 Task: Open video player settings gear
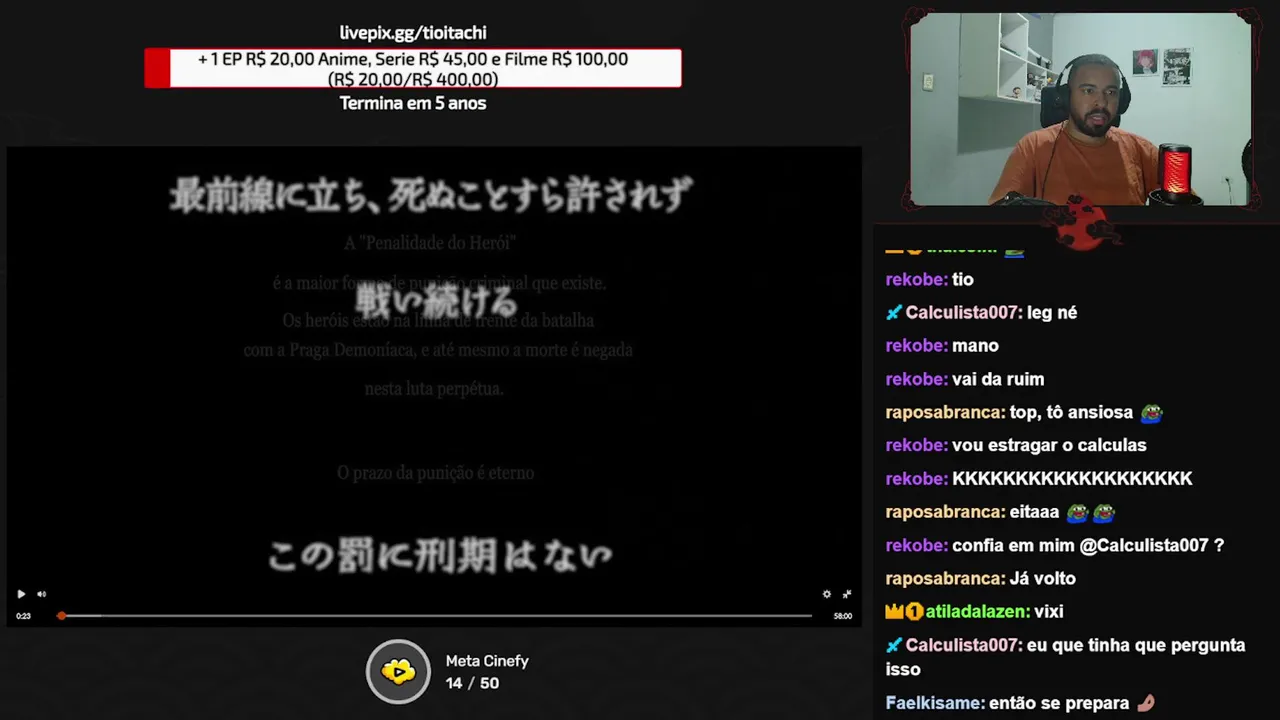(826, 594)
